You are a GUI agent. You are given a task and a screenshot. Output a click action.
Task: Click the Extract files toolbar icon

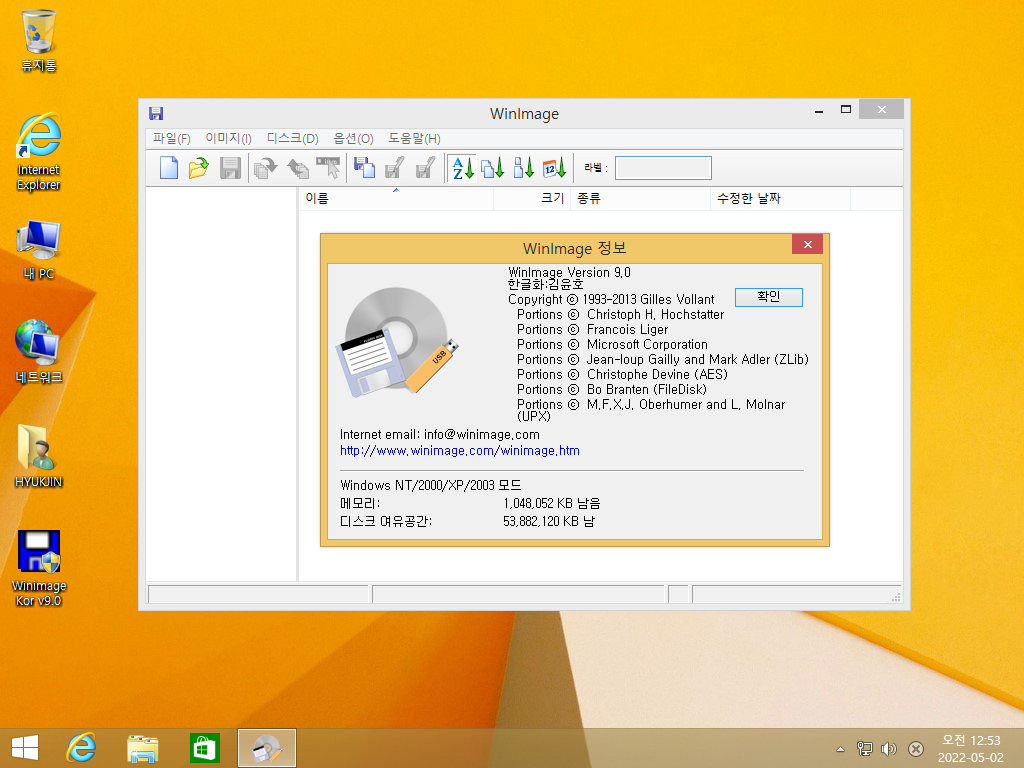point(298,168)
